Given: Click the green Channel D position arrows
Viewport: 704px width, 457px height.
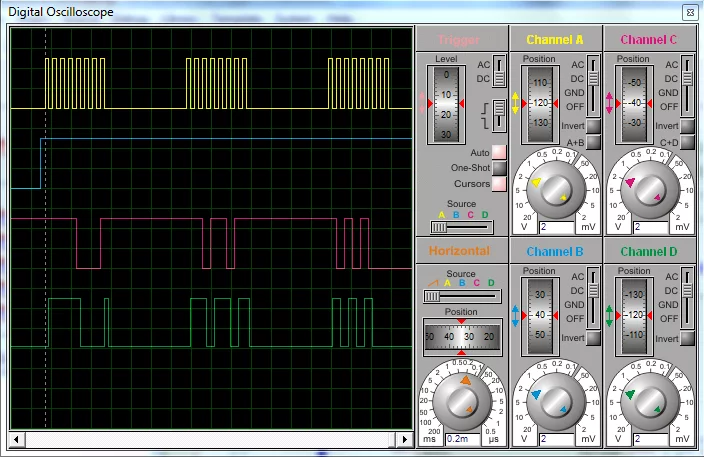Looking at the screenshot, I should (609, 316).
